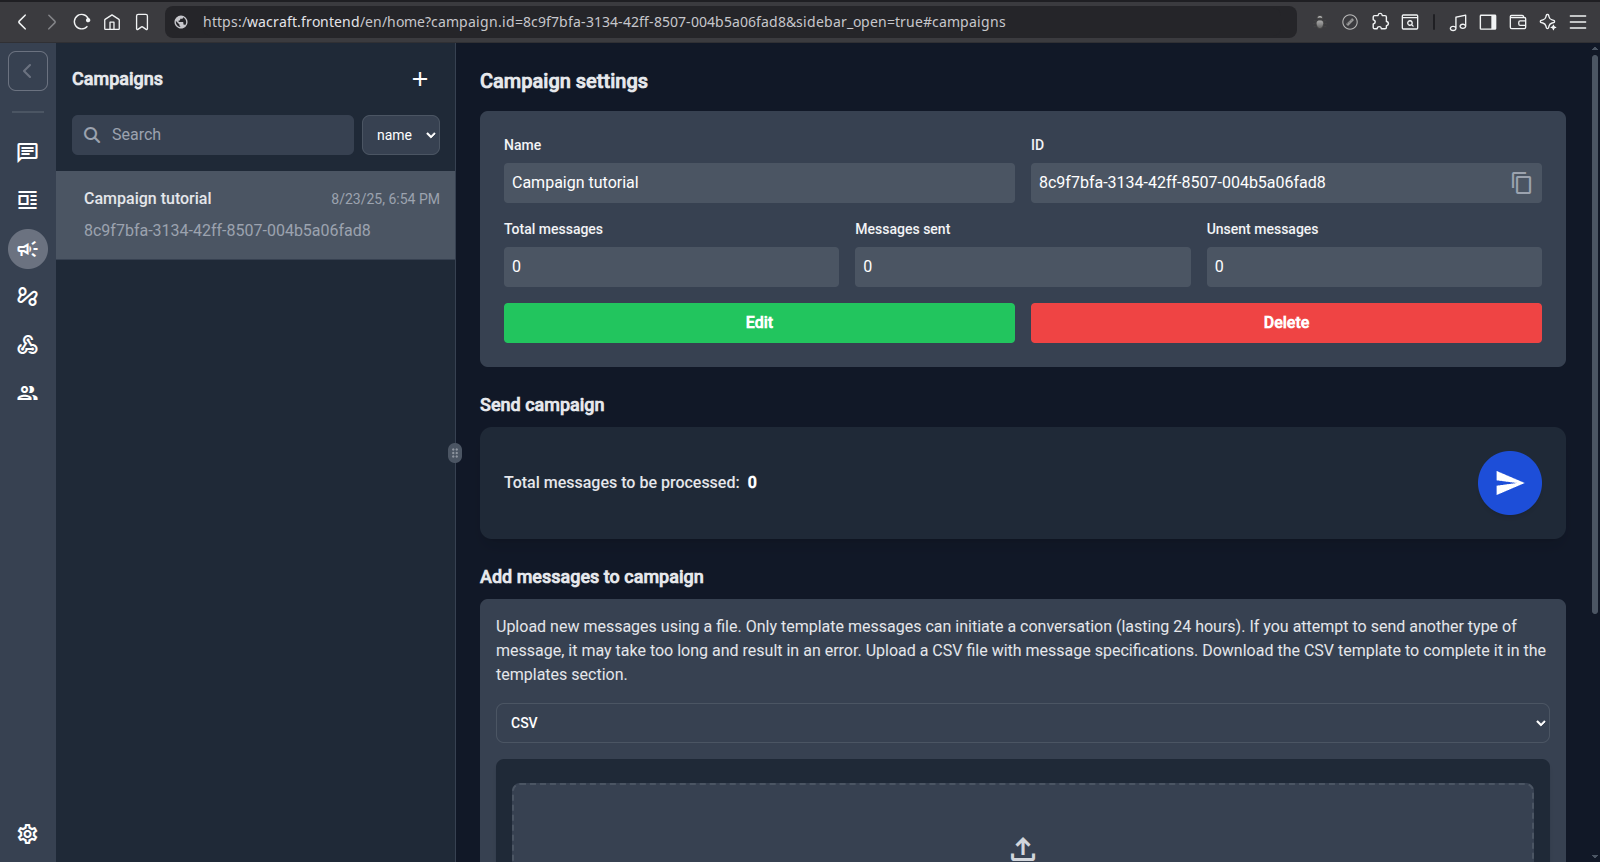Open the webhooks sidebar icon
The image size is (1600, 862).
28,345
